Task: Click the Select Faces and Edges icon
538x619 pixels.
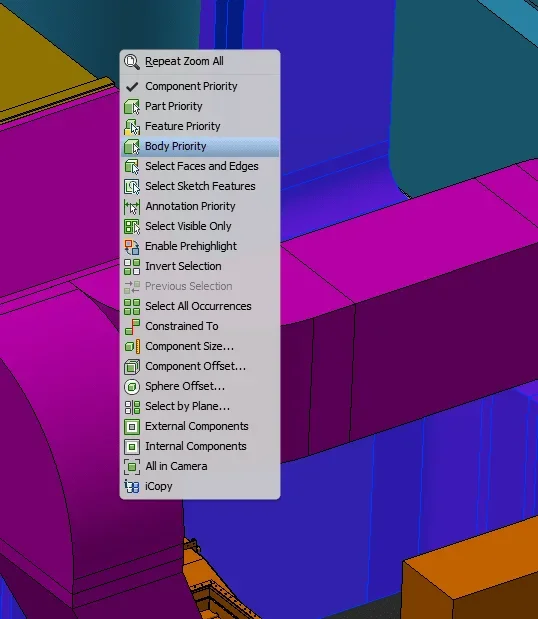Action: click(132, 166)
